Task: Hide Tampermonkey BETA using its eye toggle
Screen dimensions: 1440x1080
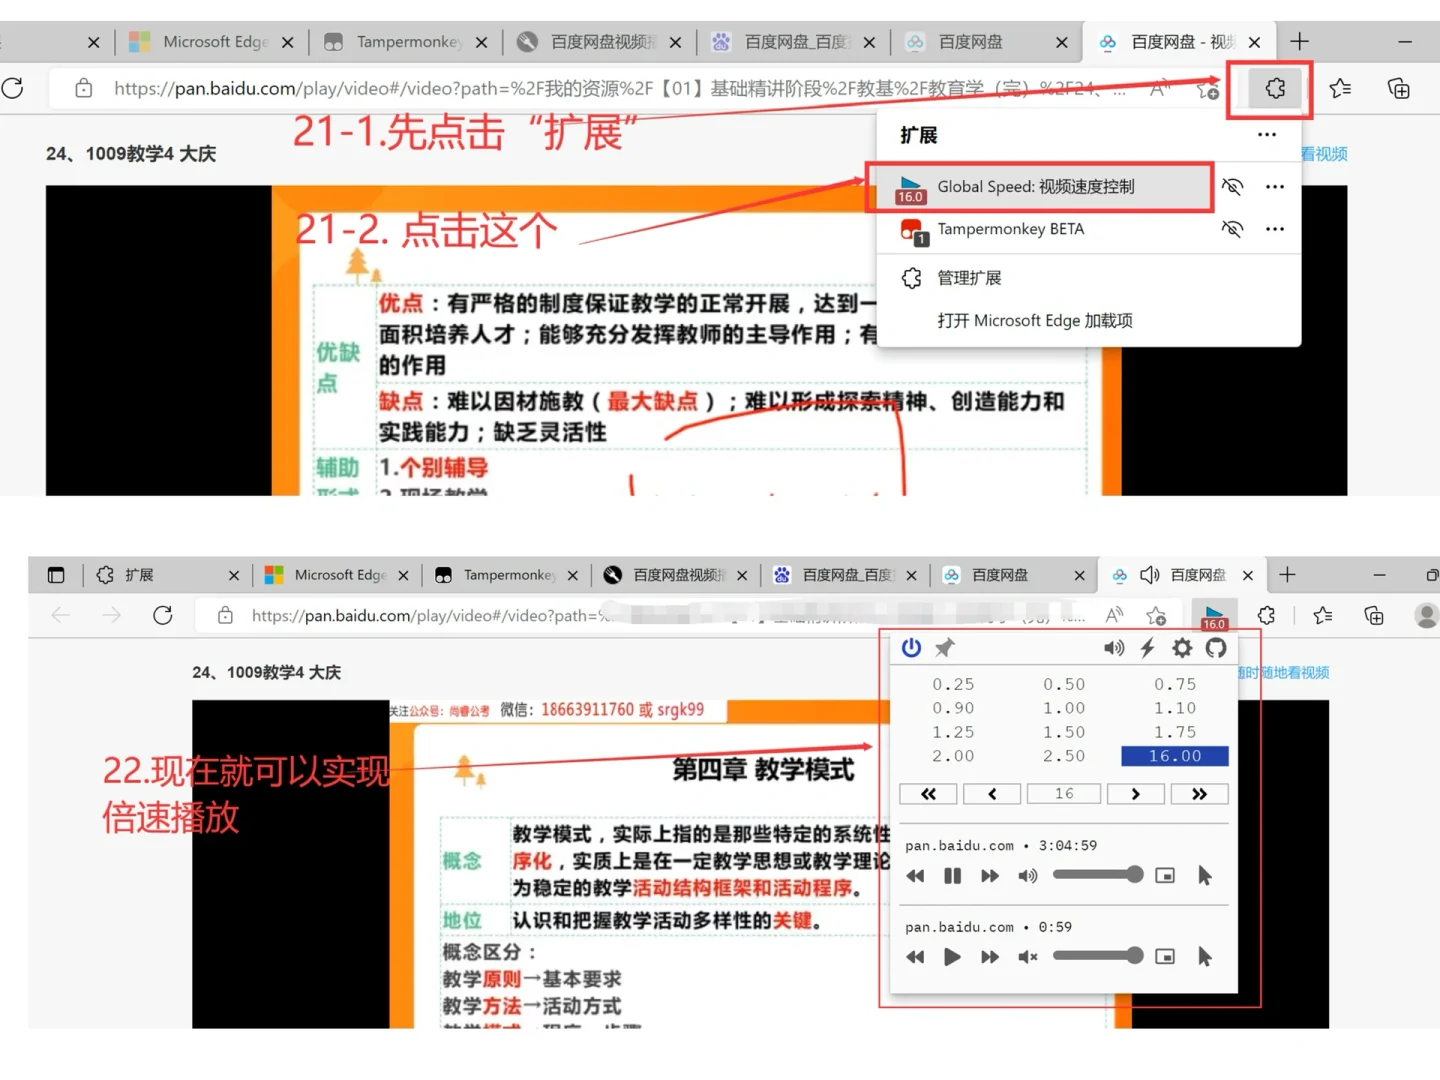Action: tap(1232, 229)
